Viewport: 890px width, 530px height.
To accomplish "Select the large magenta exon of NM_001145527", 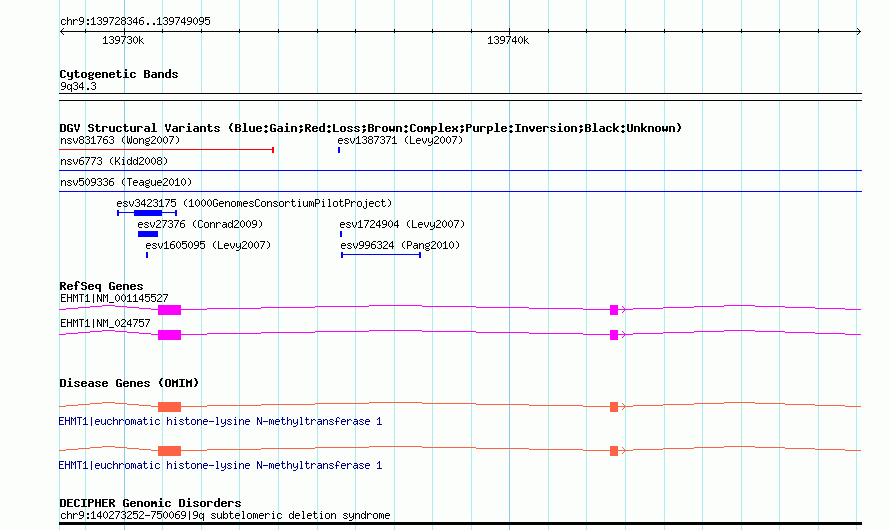I will [169, 310].
